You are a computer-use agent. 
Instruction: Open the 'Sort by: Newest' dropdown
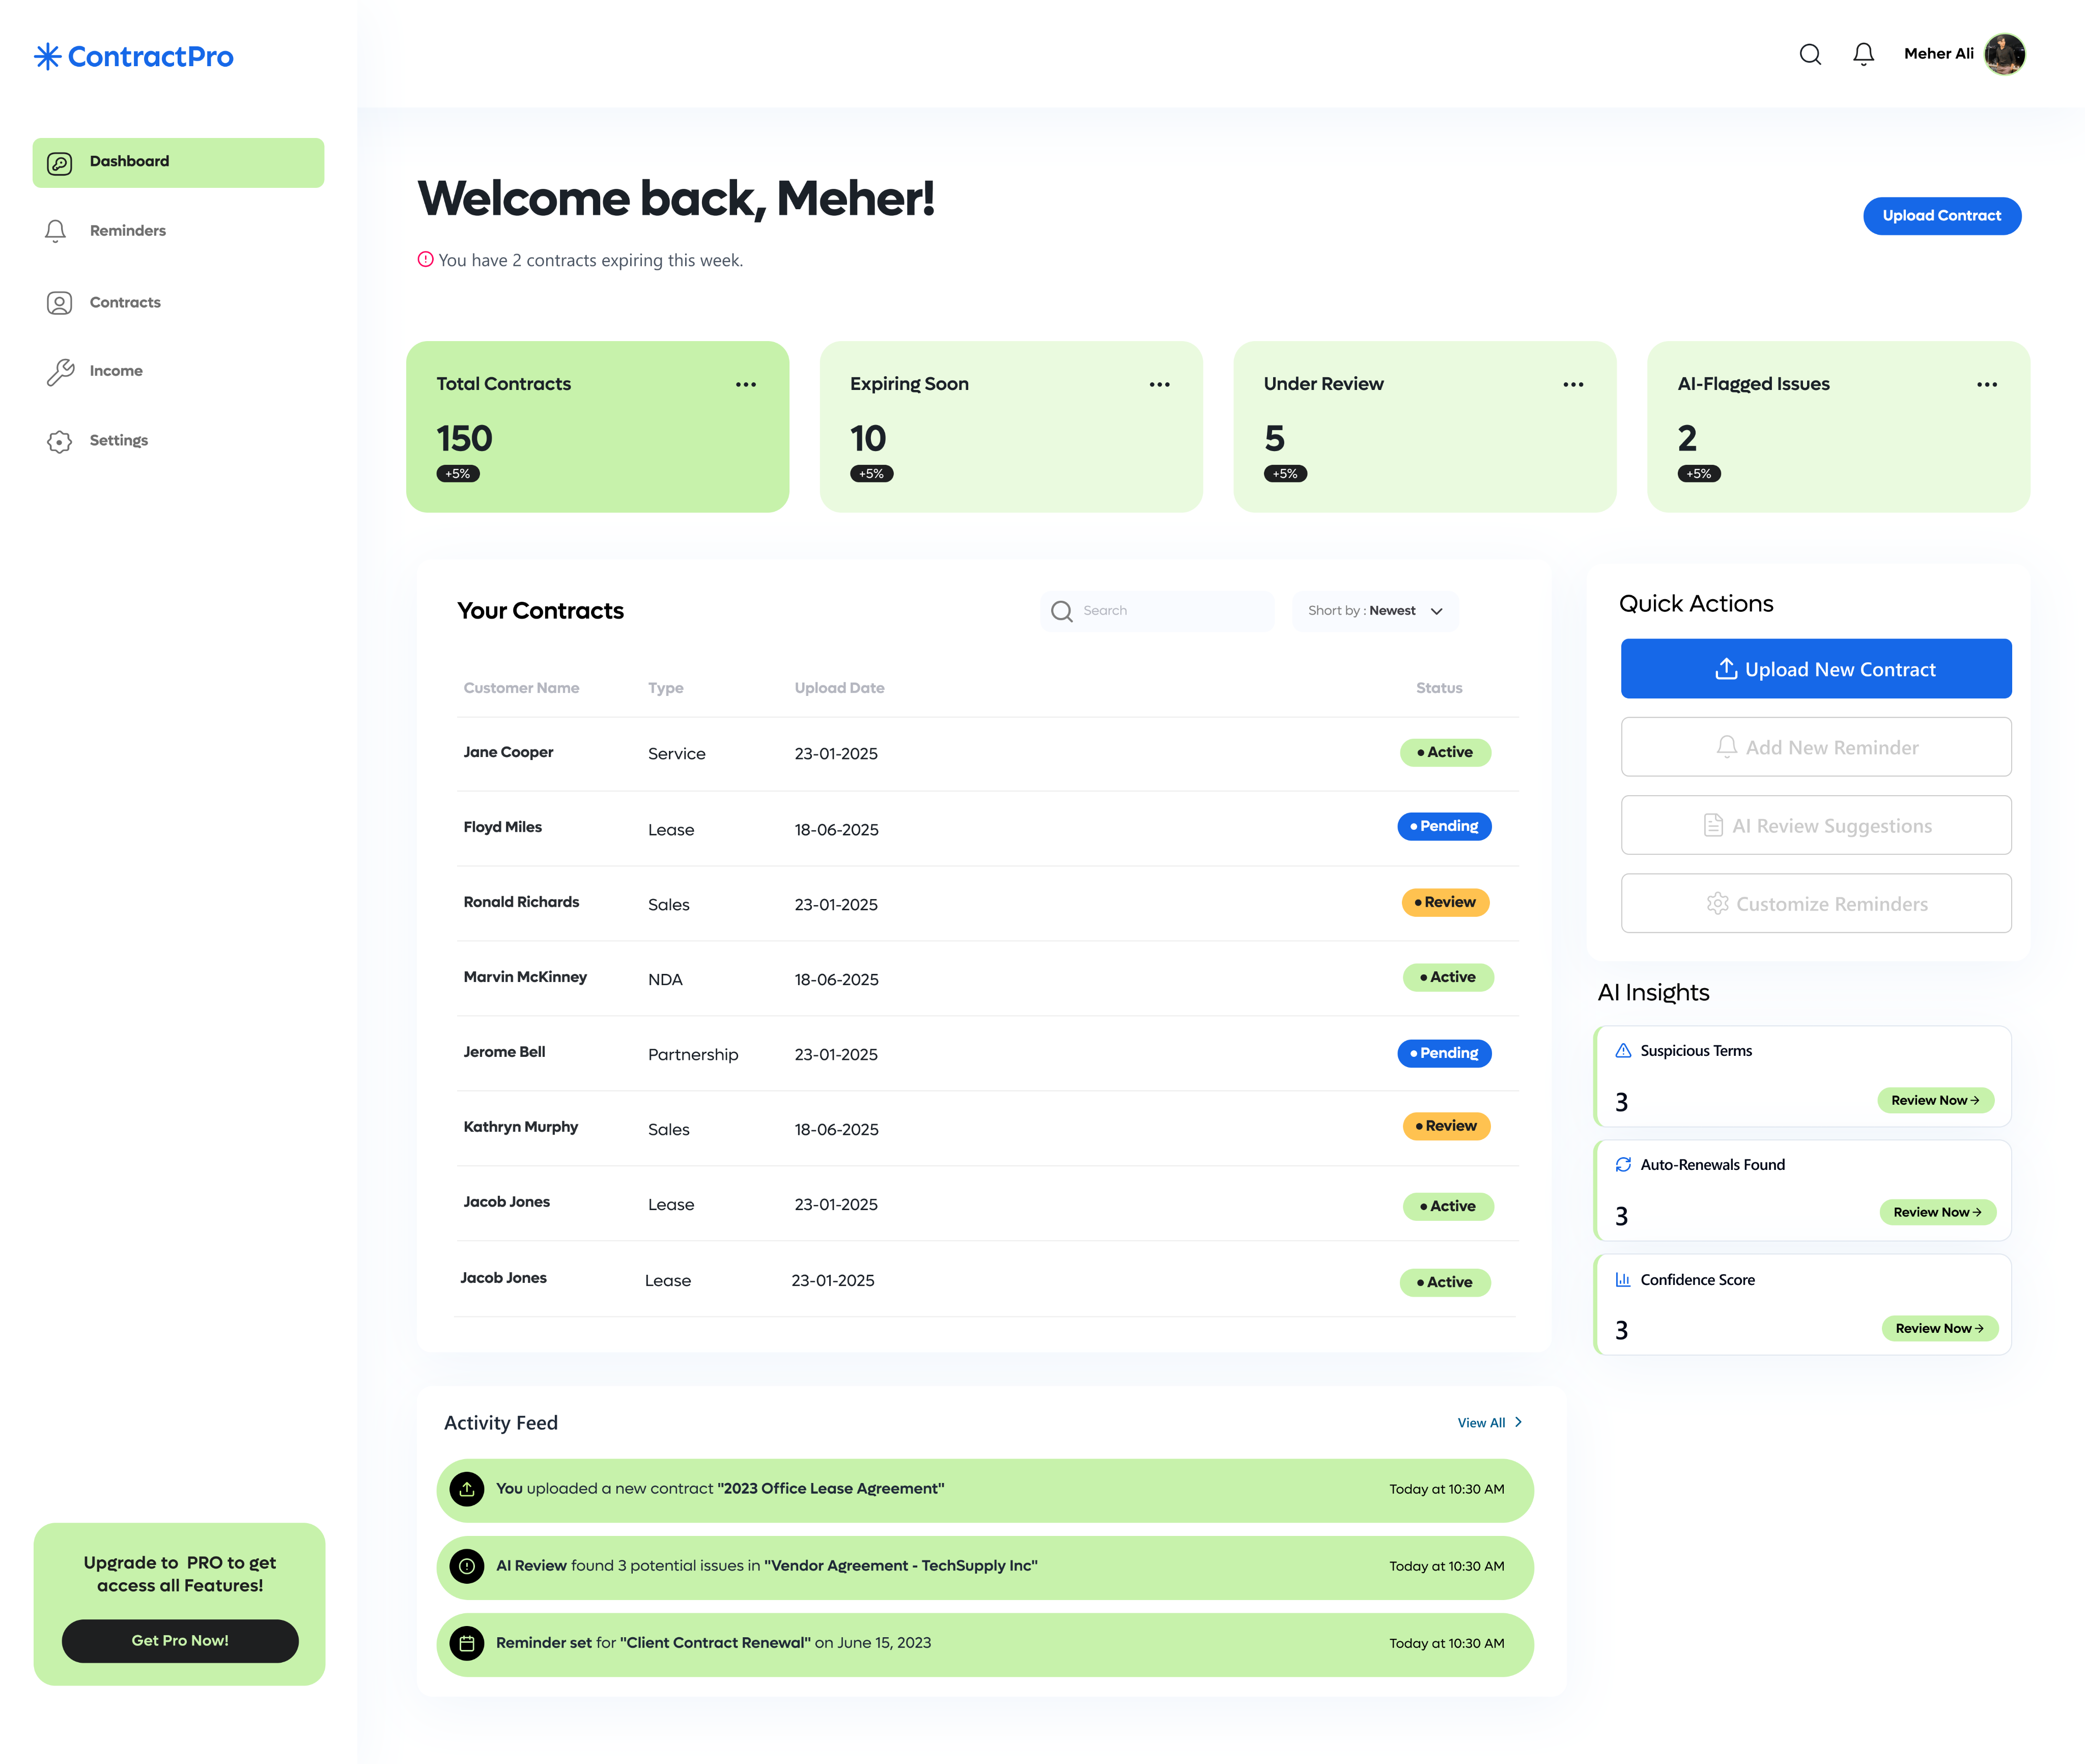tap(1374, 610)
